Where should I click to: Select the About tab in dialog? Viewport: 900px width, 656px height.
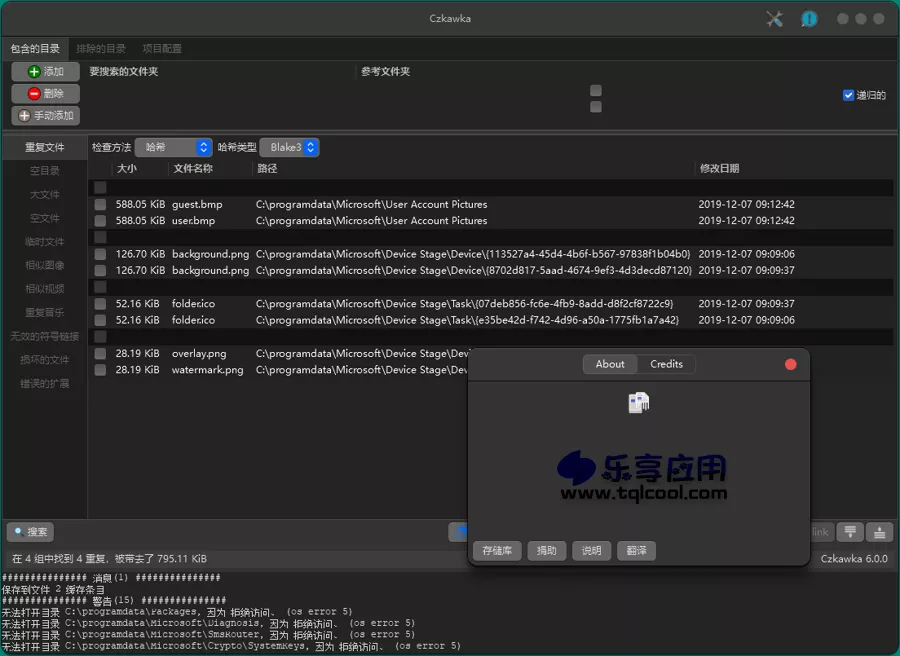point(610,364)
